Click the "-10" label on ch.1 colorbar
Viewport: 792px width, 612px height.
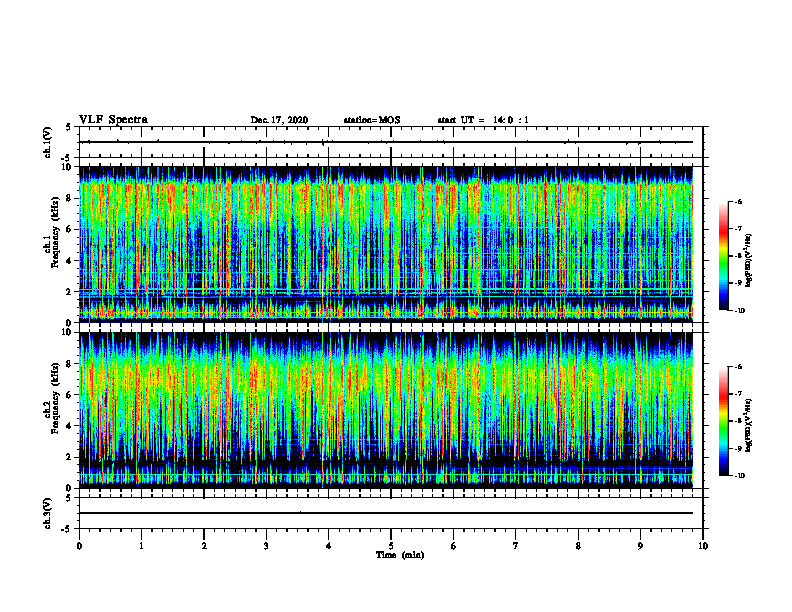click(740, 311)
